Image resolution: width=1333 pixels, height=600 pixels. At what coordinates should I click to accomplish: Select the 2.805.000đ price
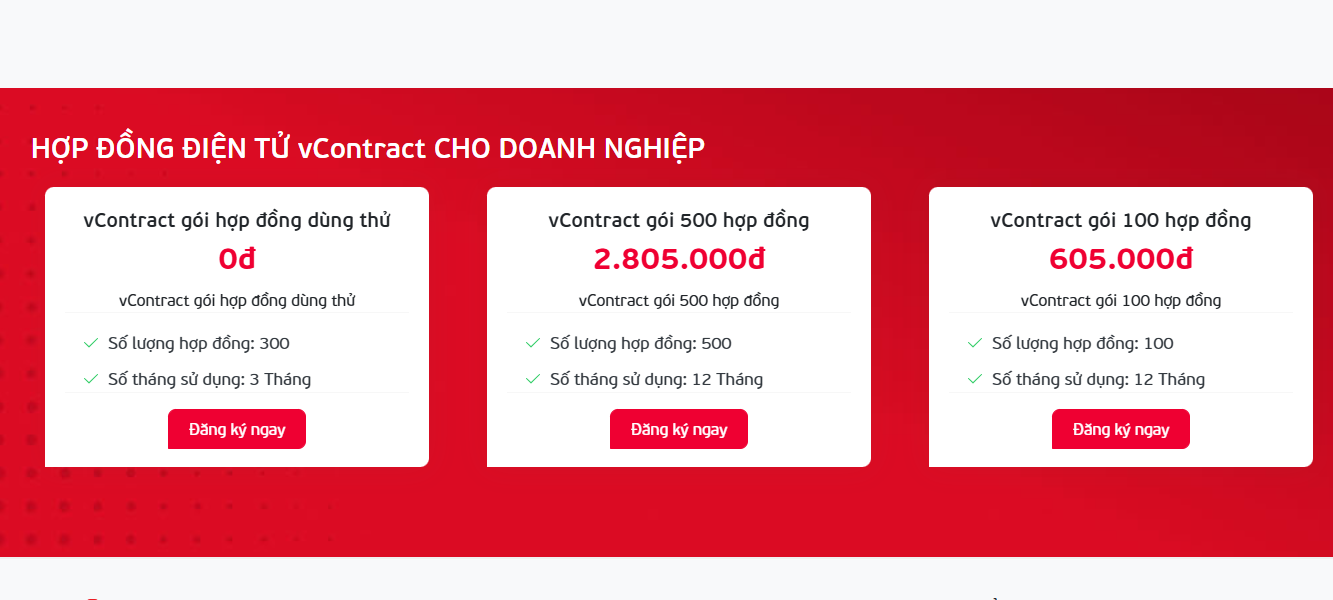(x=679, y=259)
